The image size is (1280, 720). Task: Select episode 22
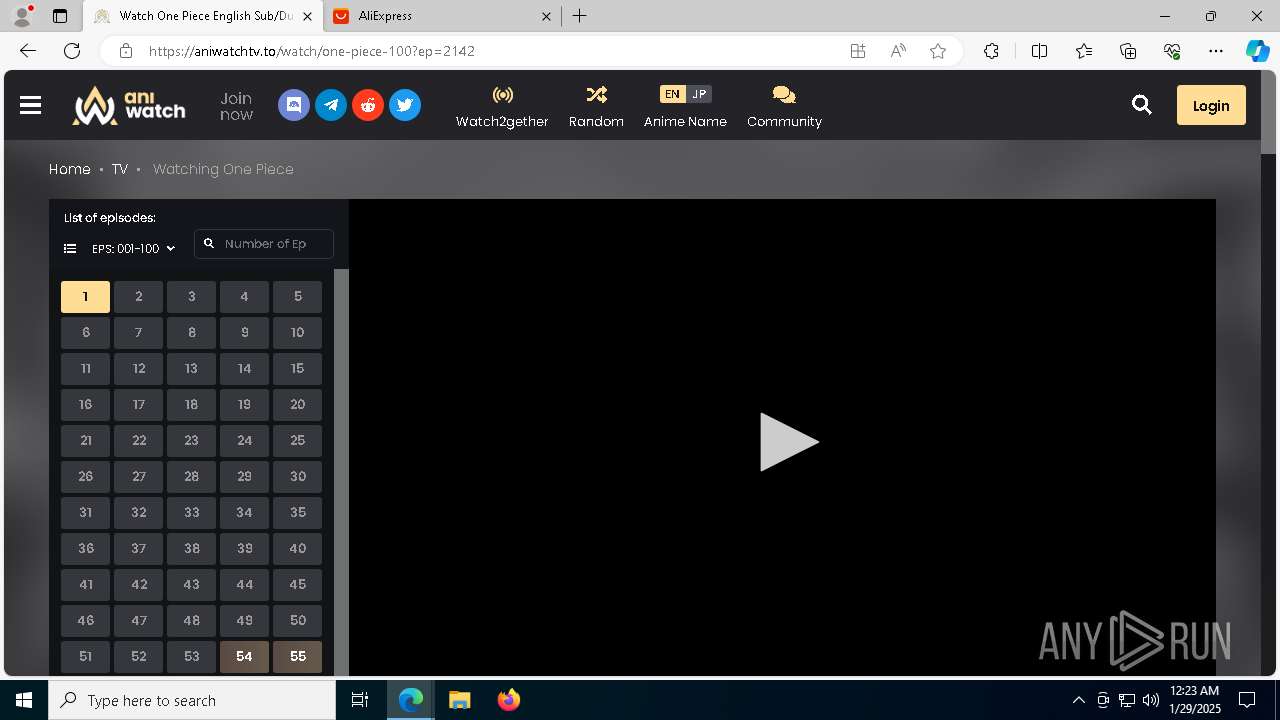coord(138,440)
